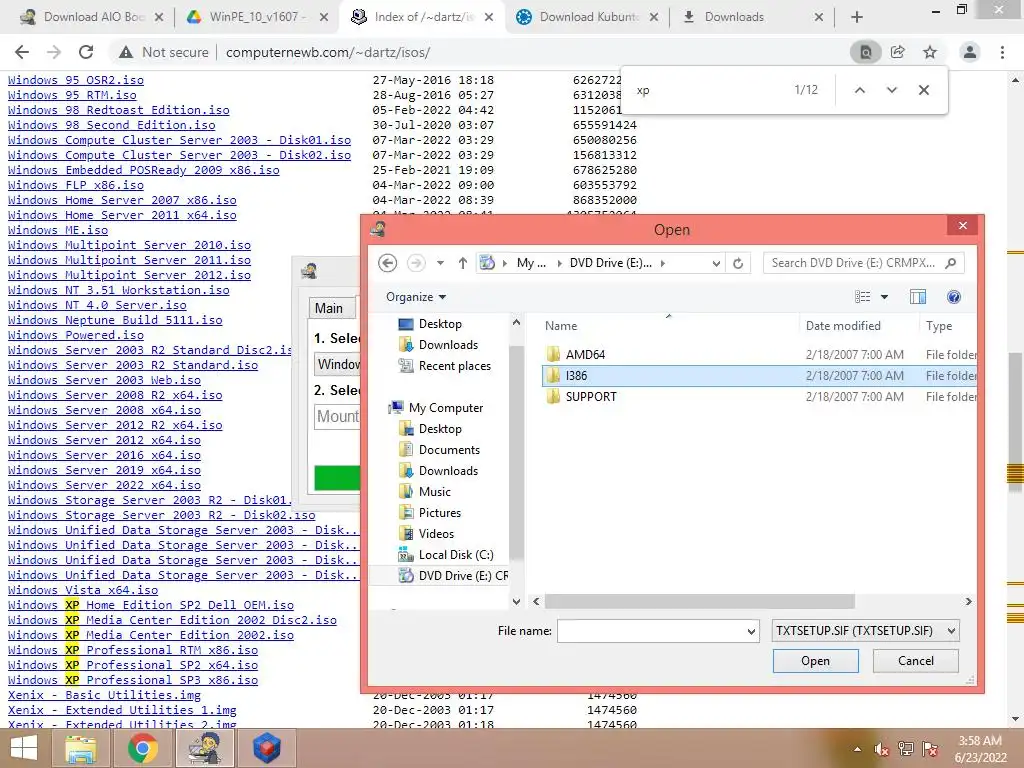This screenshot has width=1024, height=768.
Task: Open the address bar path history dropdown
Action: tap(716, 263)
